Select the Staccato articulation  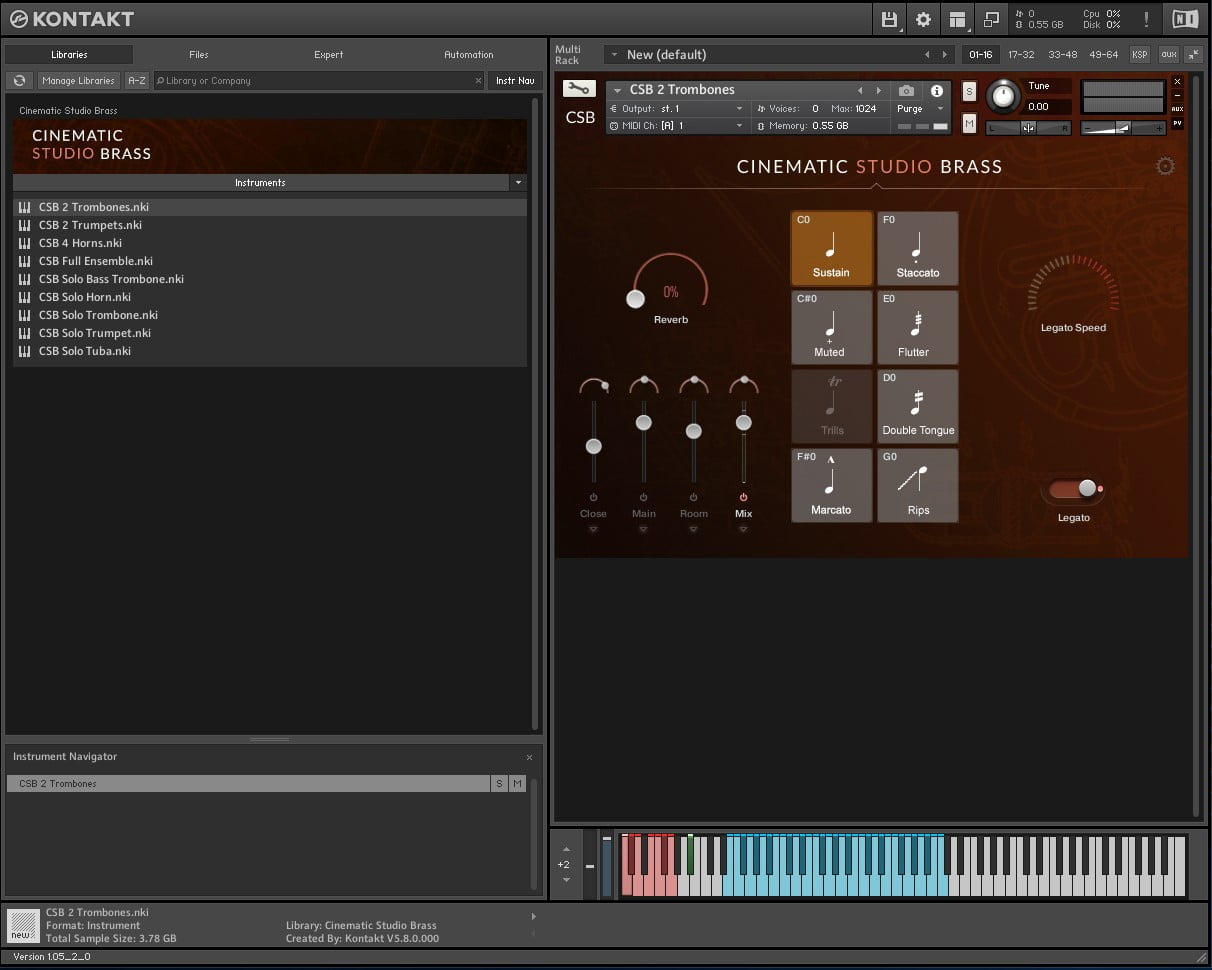point(917,248)
